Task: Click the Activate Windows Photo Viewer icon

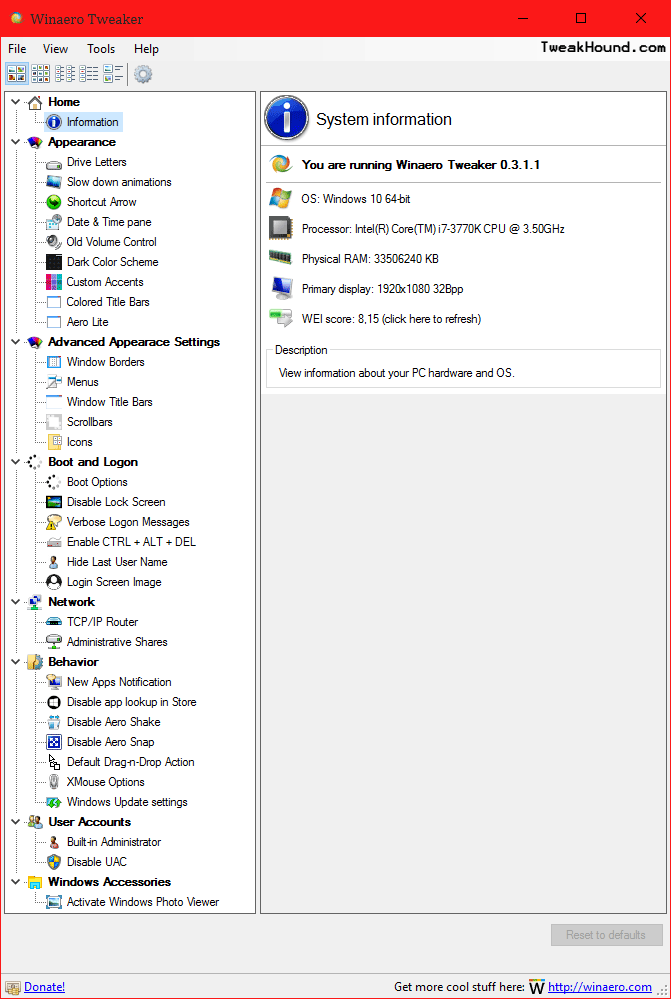Action: click(54, 902)
